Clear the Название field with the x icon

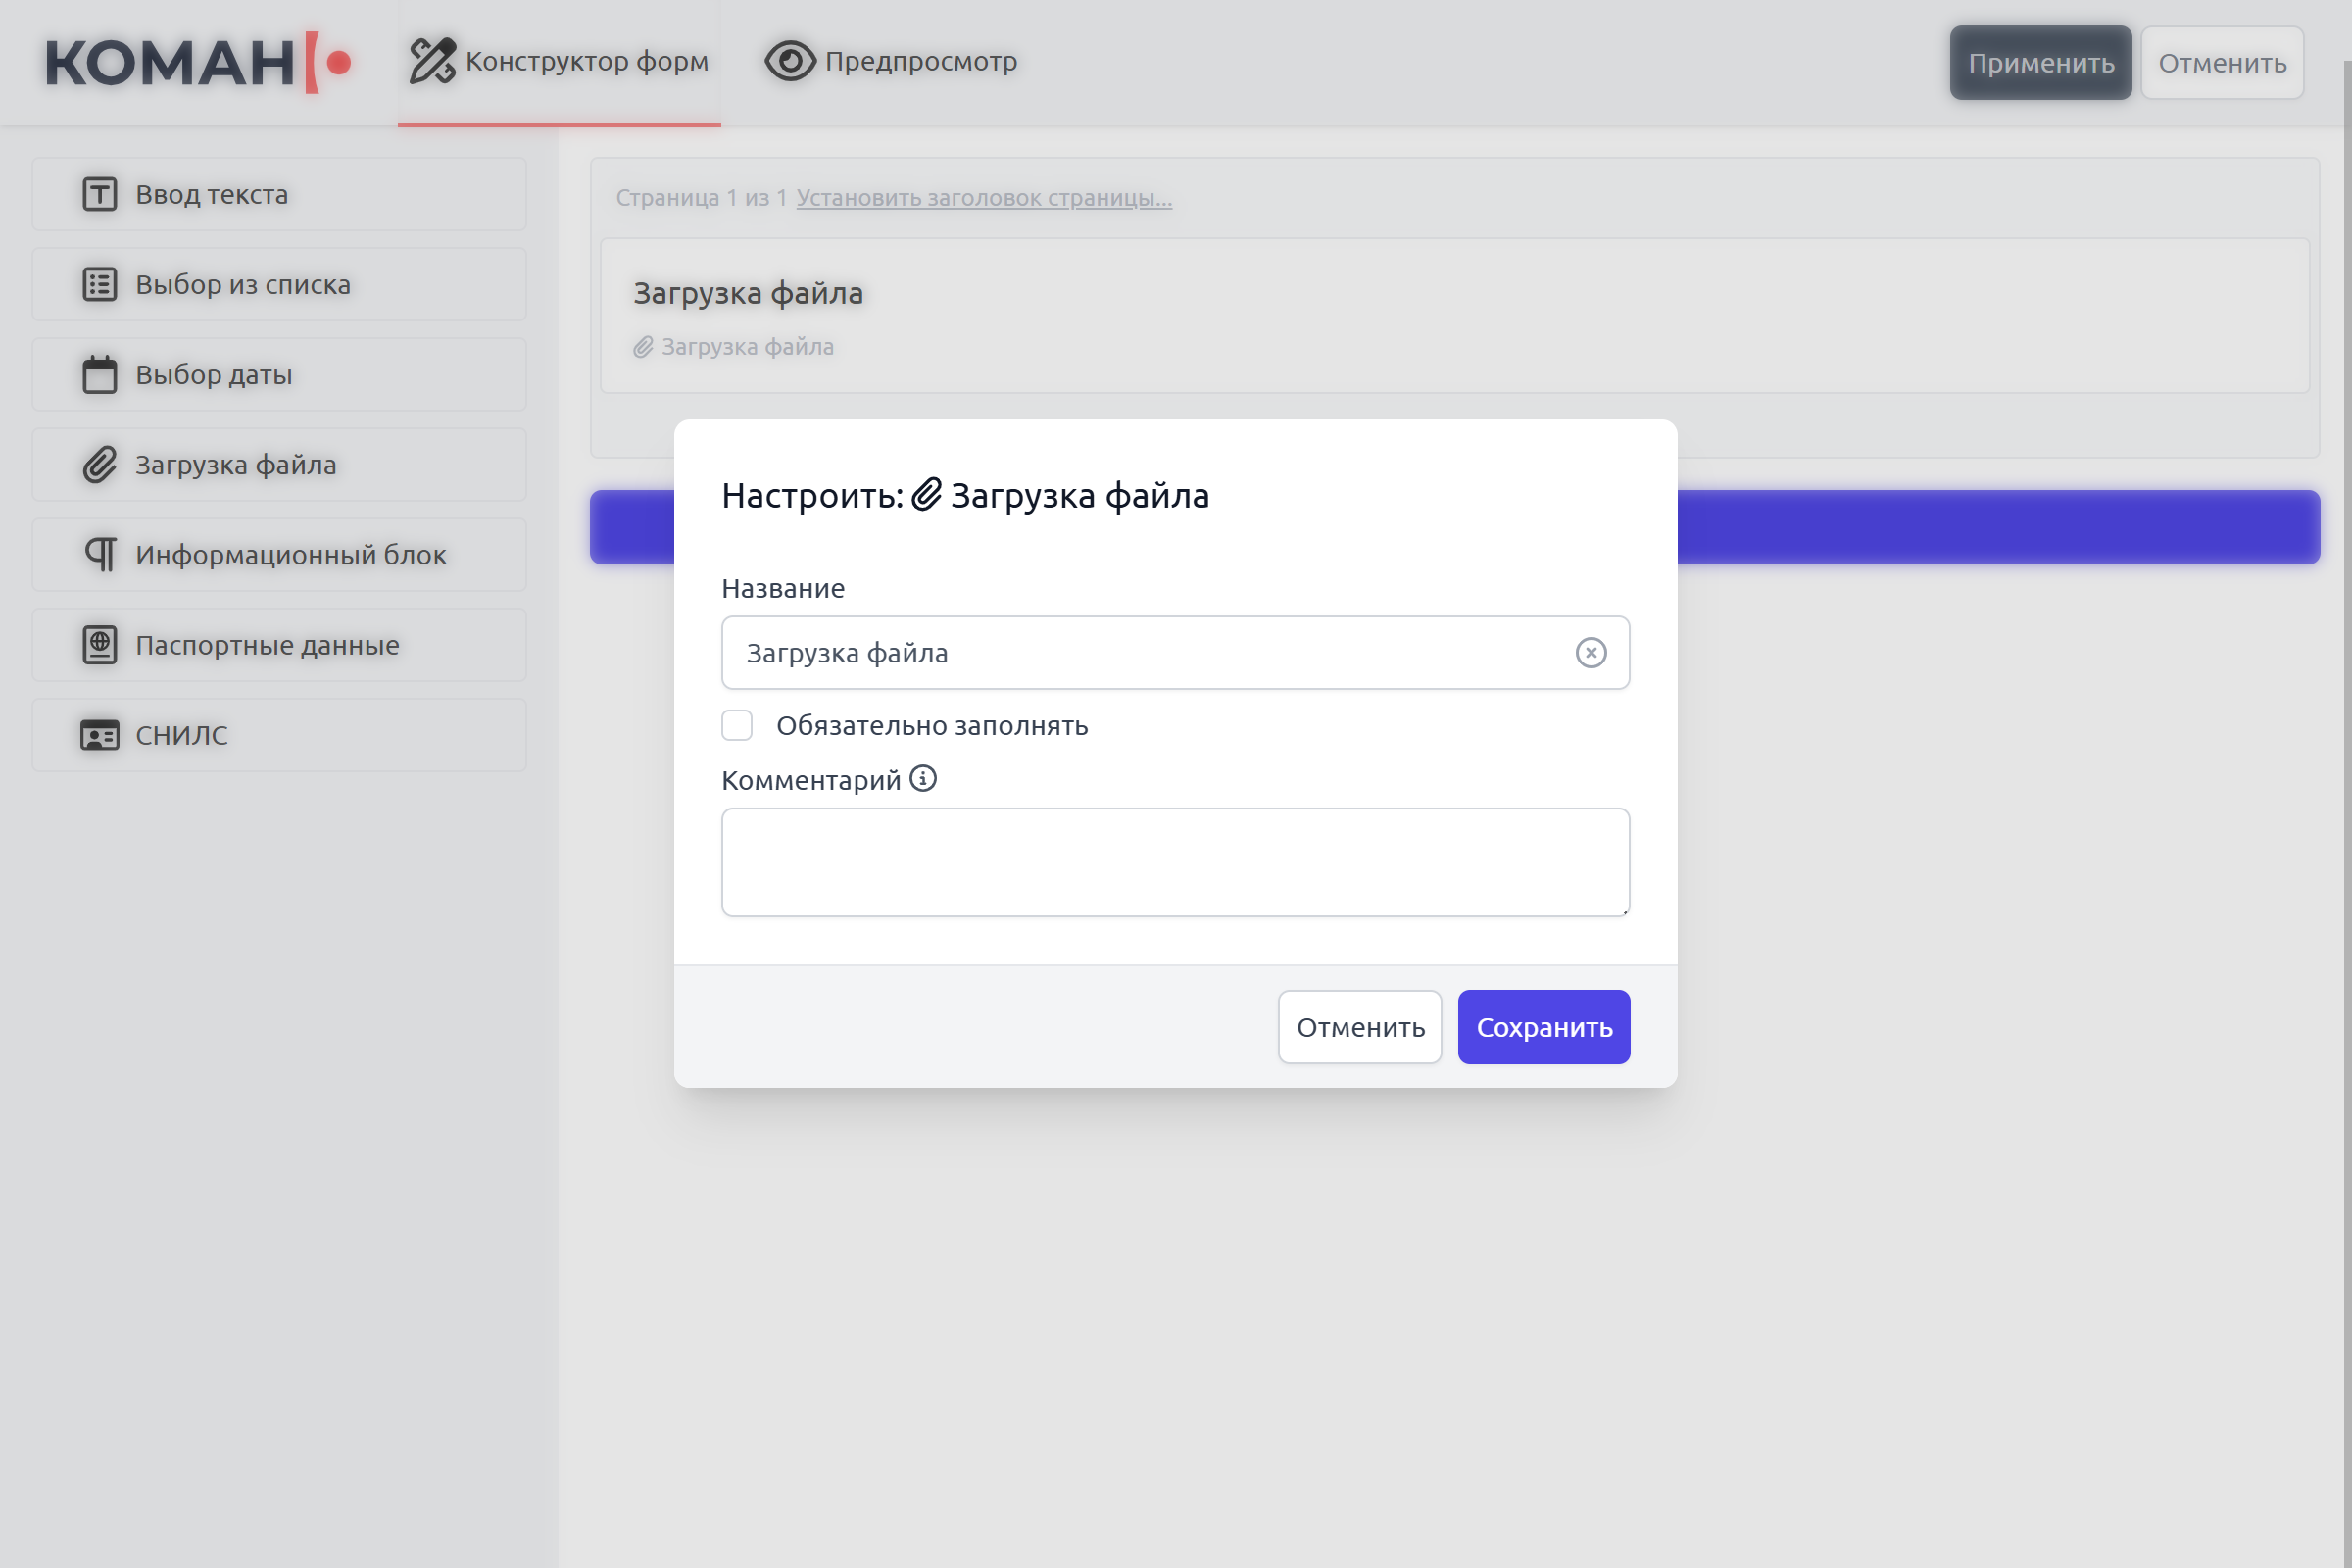click(1590, 652)
